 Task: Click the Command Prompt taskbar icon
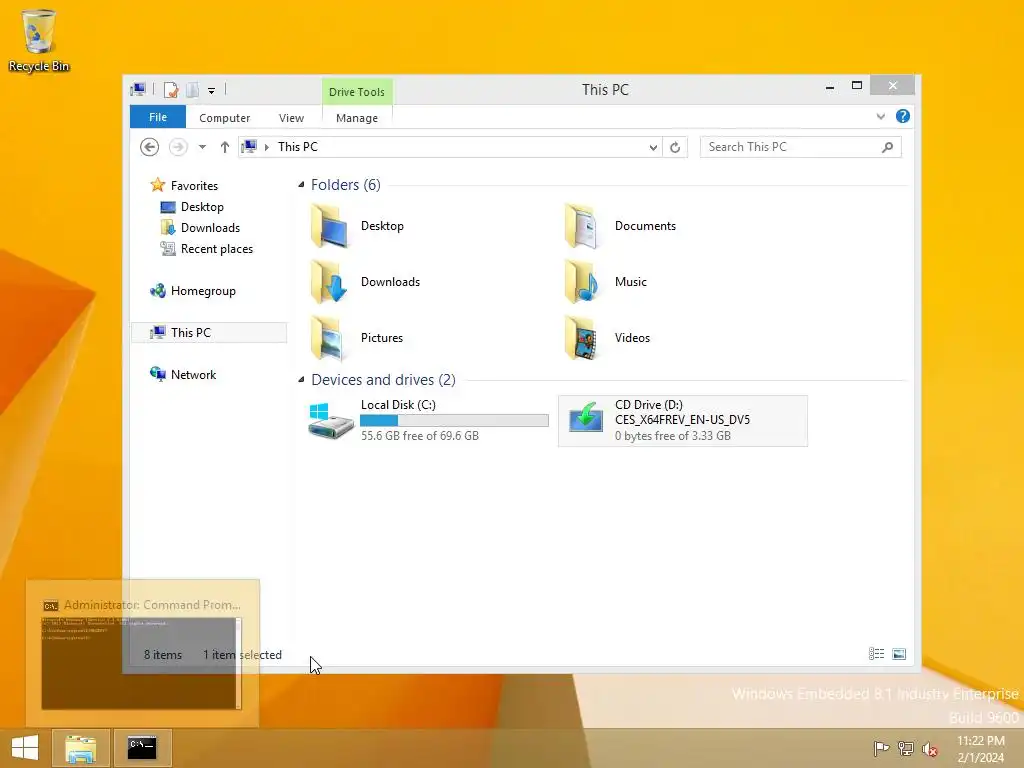point(142,748)
